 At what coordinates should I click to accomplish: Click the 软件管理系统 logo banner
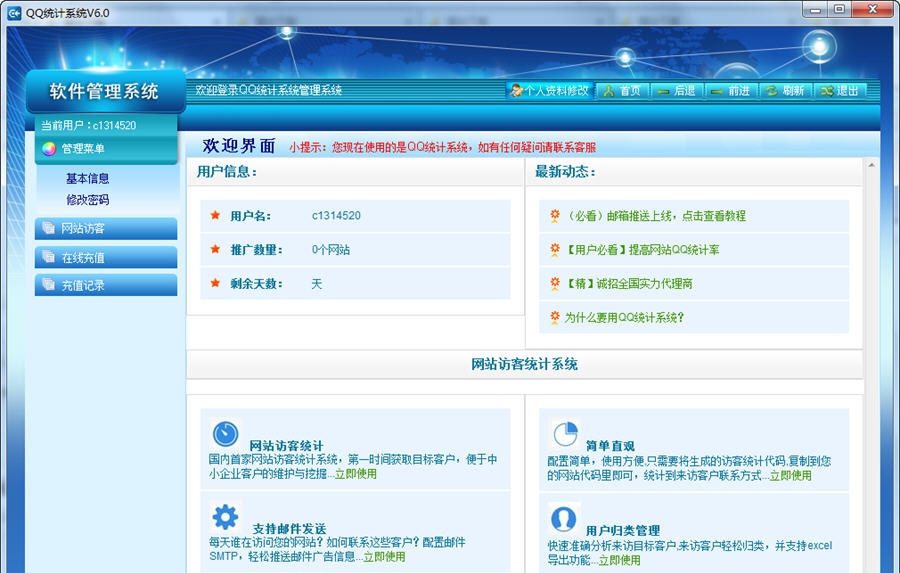coord(106,92)
